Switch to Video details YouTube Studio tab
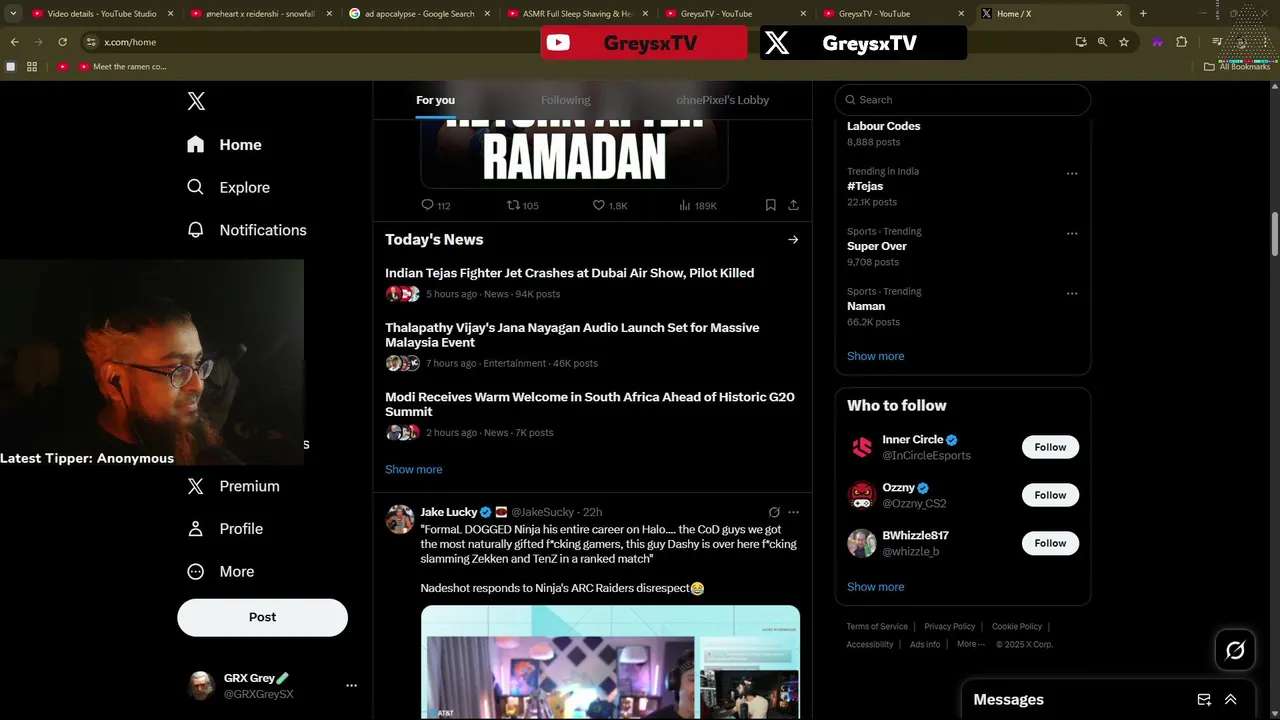1280x720 pixels. (102, 14)
